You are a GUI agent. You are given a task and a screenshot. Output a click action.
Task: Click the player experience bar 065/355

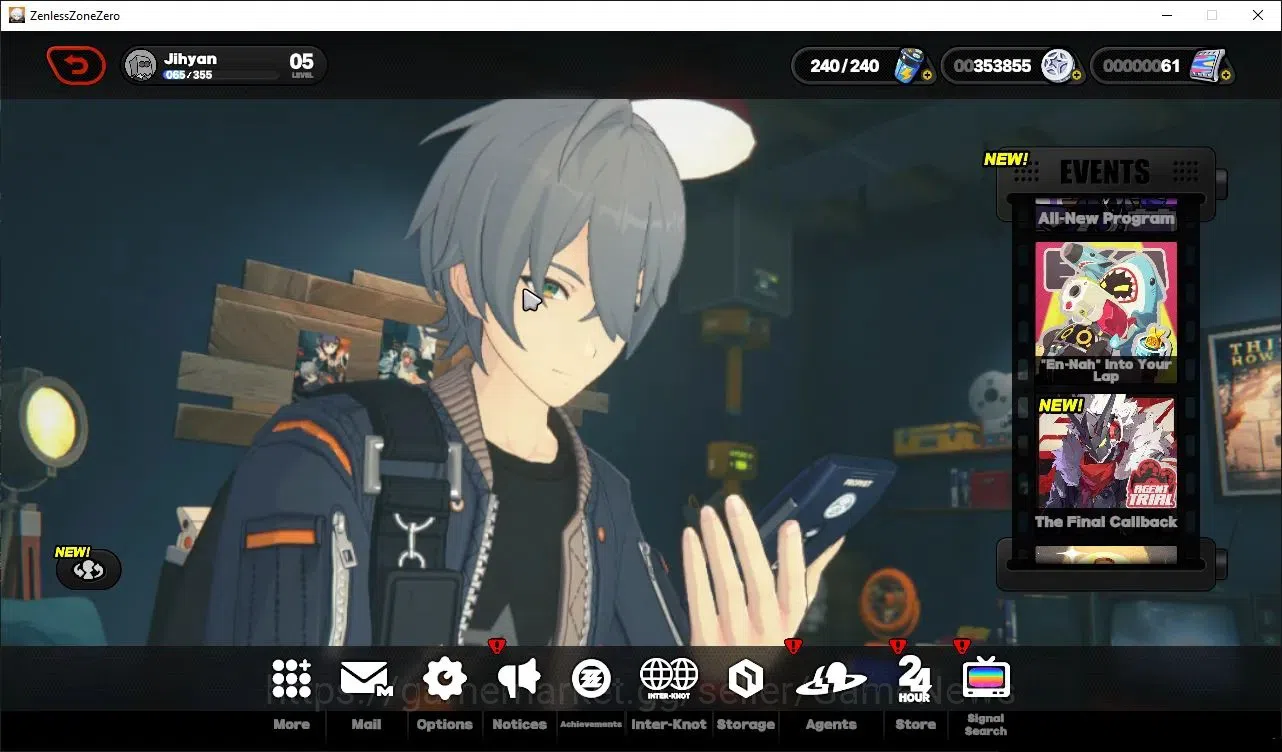(x=221, y=75)
